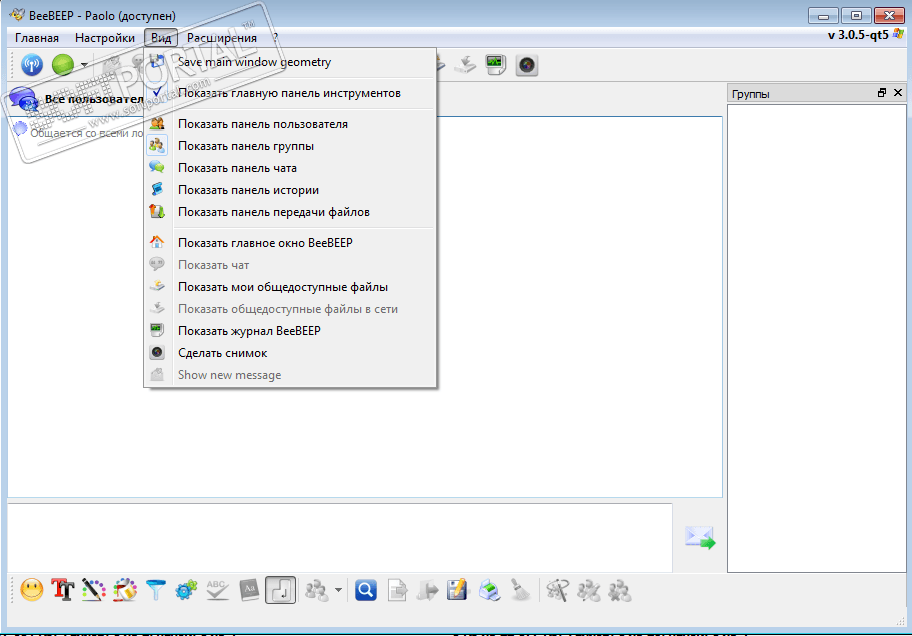Open the Настройки menu
Image resolution: width=912 pixels, height=636 pixels.
tap(105, 38)
